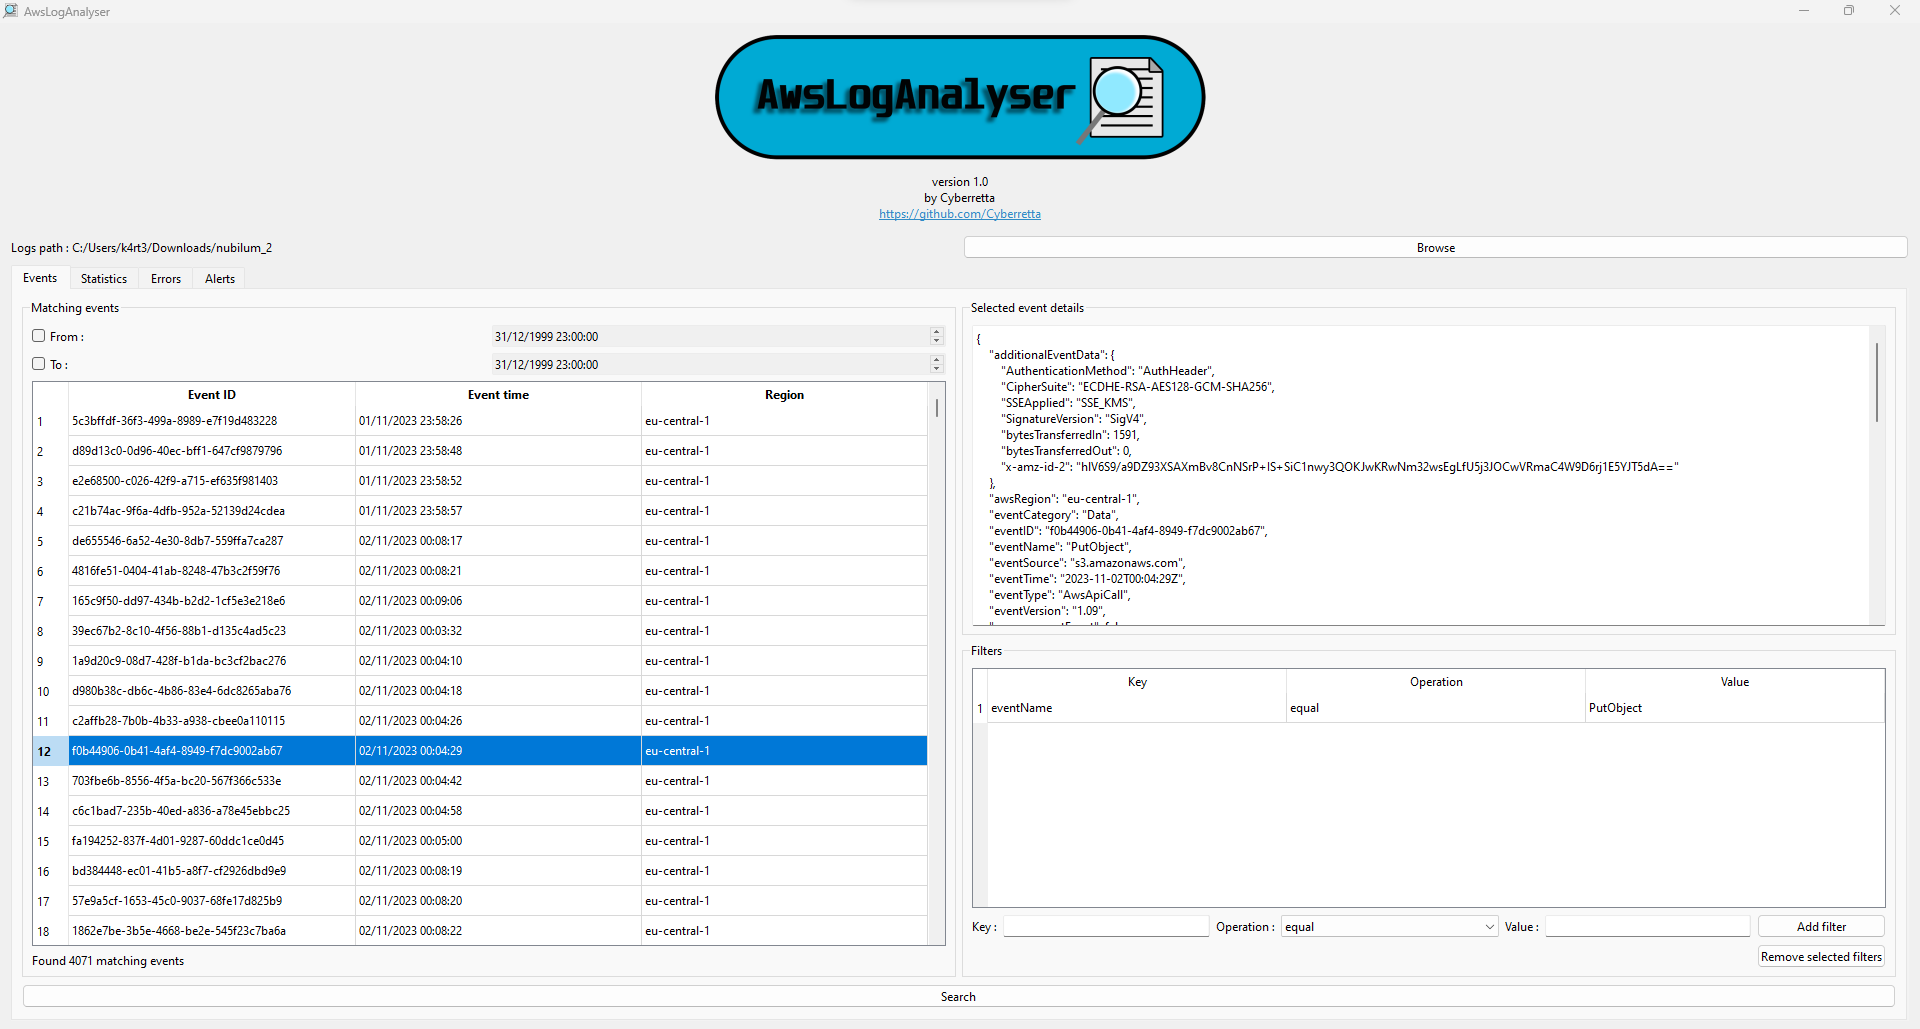Click the app icon in title bar
This screenshot has width=1920, height=1029.
point(11,11)
